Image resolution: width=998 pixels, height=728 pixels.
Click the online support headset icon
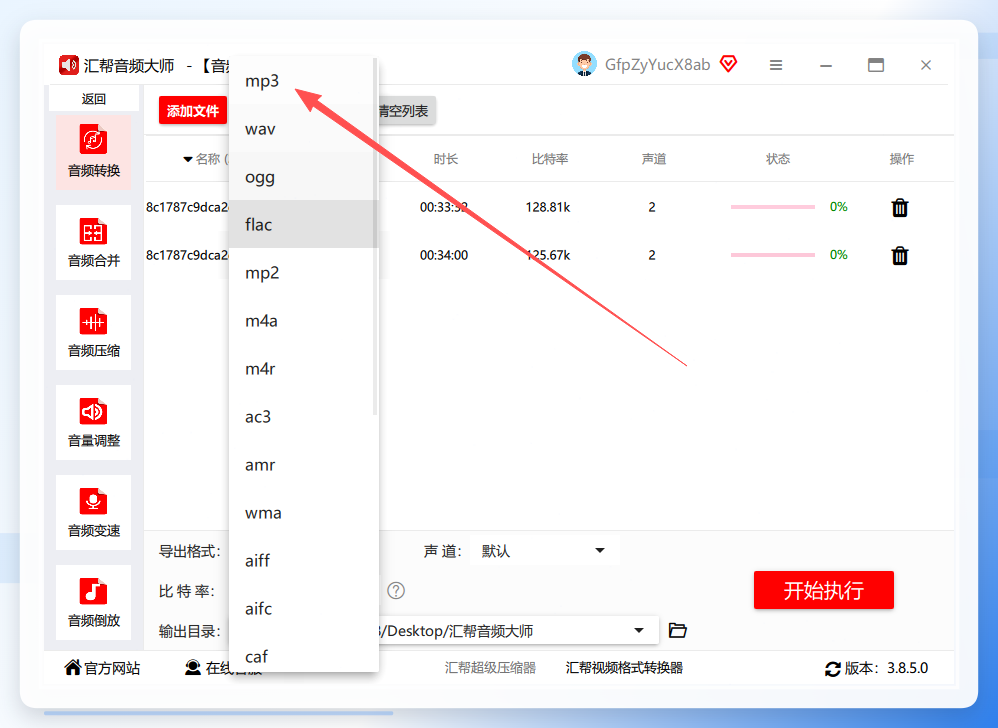[193, 668]
